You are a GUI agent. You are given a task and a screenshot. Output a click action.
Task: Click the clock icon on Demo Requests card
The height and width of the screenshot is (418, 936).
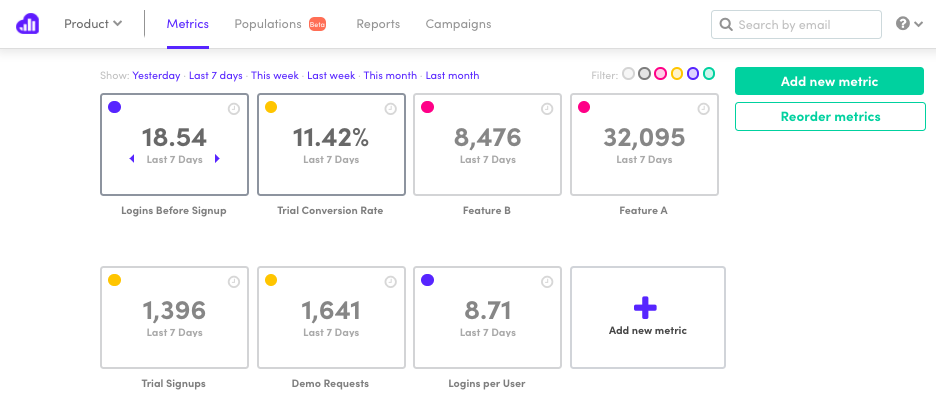390,281
